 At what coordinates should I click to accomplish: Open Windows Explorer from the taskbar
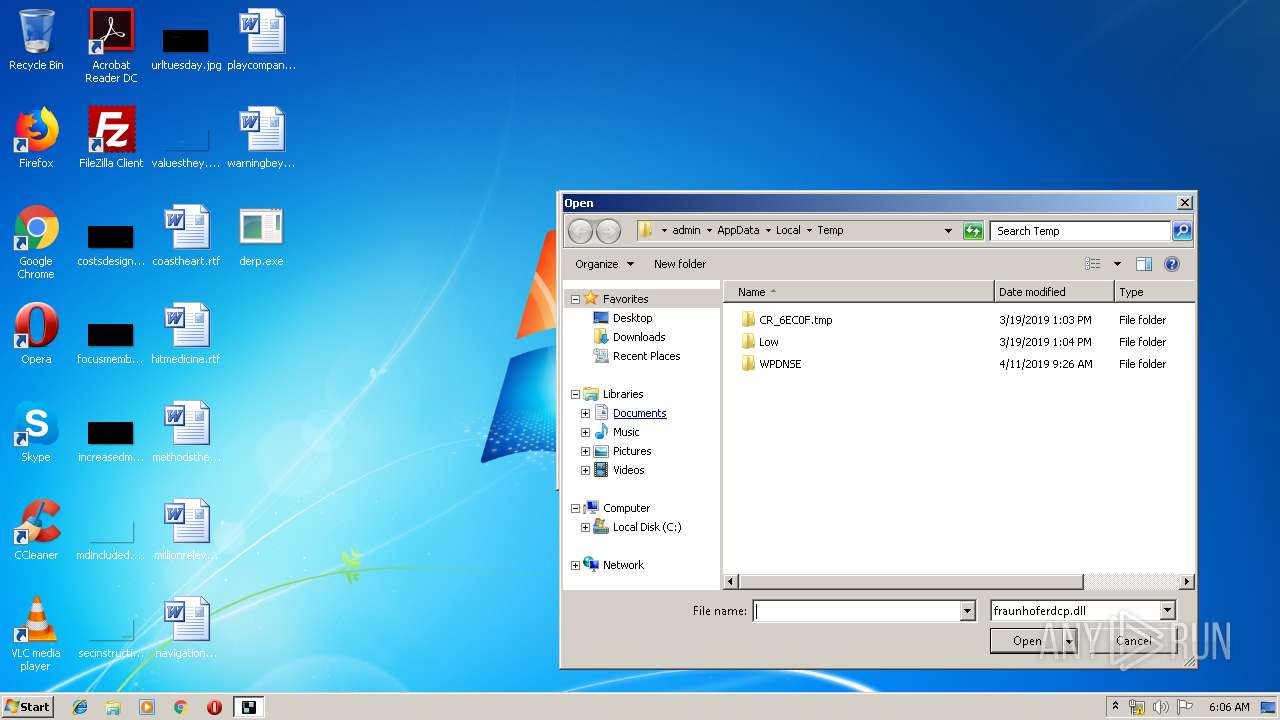tap(113, 707)
